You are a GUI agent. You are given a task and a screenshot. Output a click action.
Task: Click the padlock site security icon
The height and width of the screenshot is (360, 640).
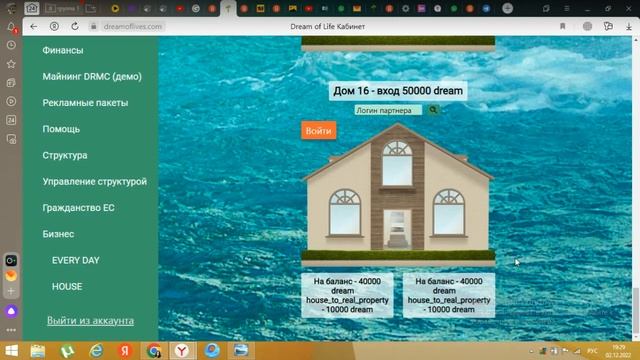(x=93, y=27)
